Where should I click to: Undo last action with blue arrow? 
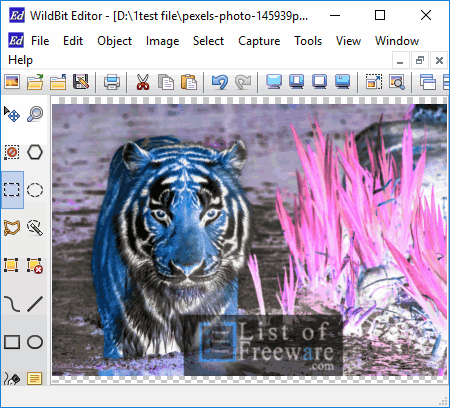220,82
